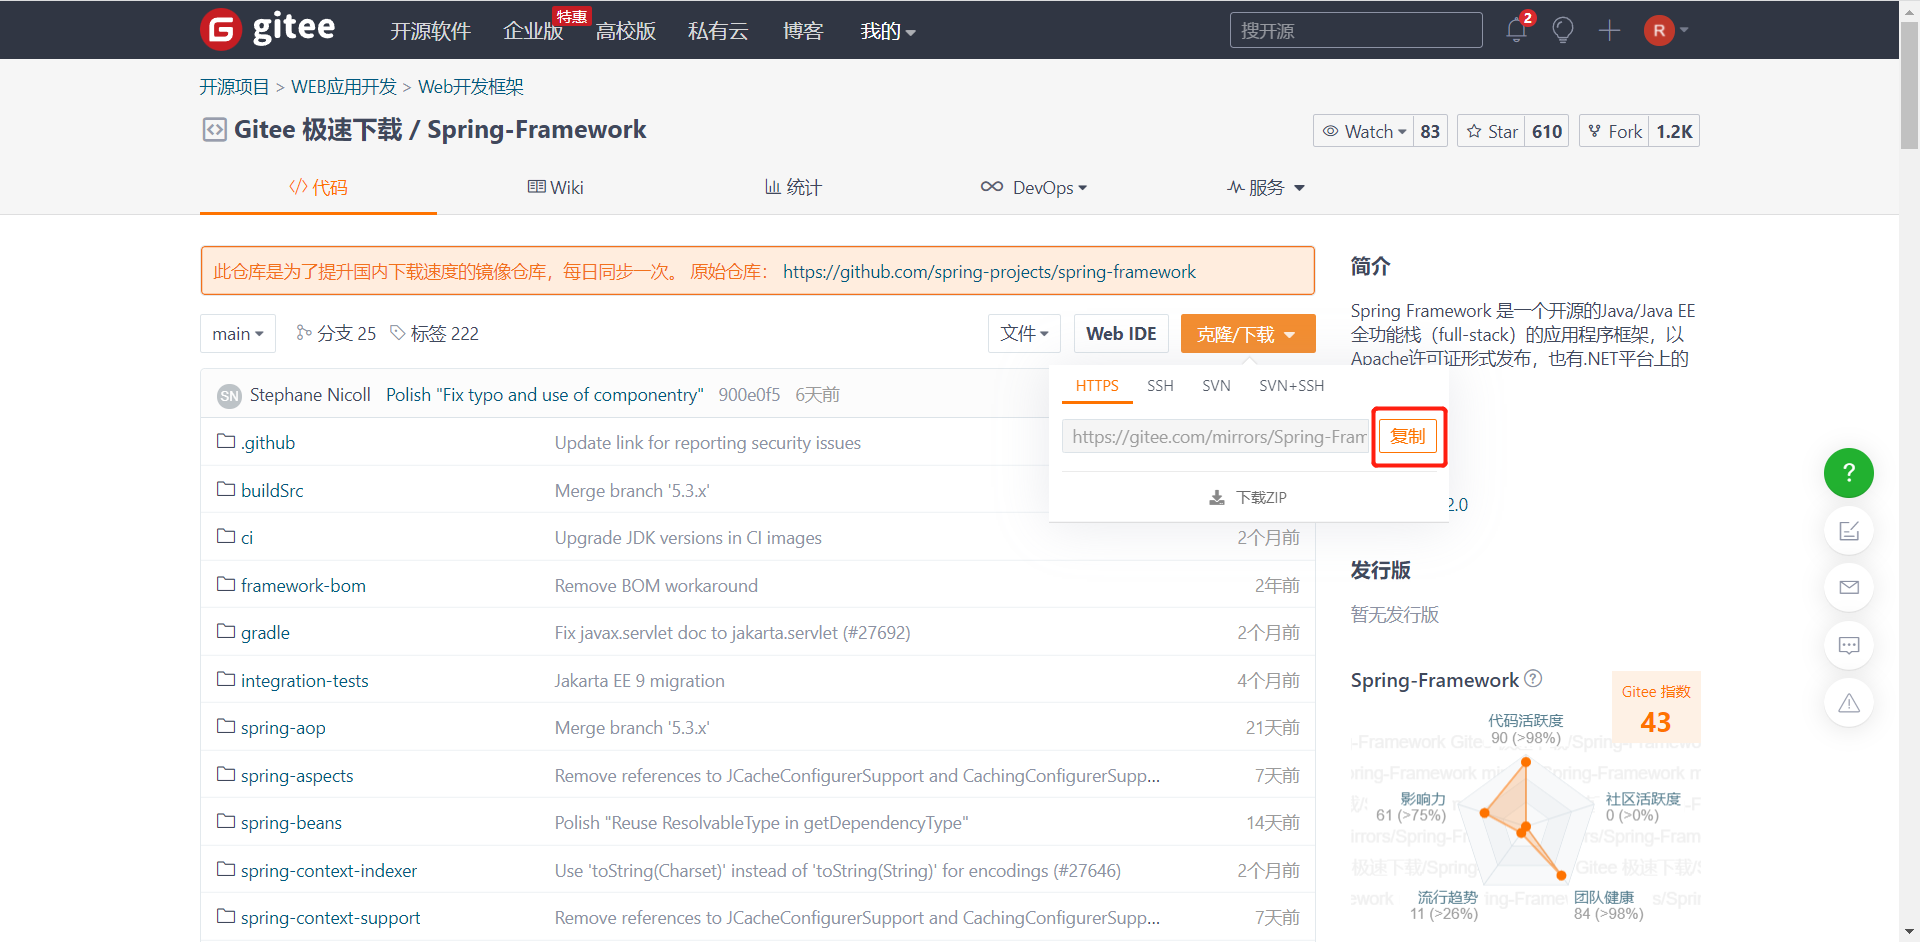Image resolution: width=1920 pixels, height=942 pixels.
Task: Open 企业版 in the top navigation
Action: click(x=533, y=31)
